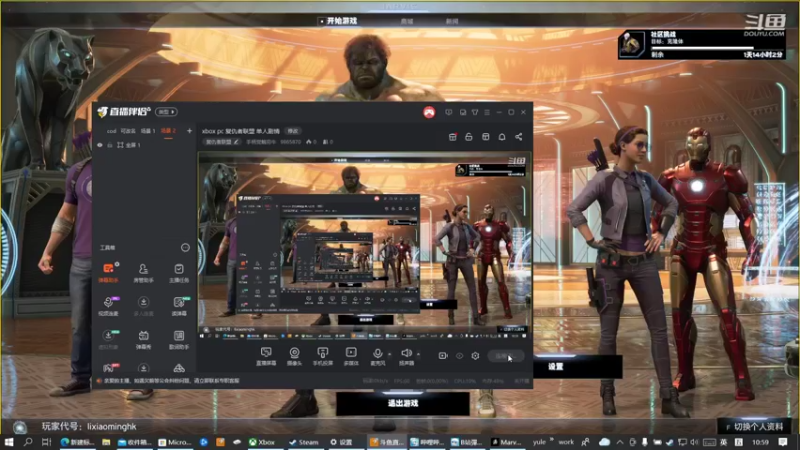Add a 直播屏幕 screen capture source
Image resolution: width=800 pixels, height=450 pixels.
point(266,356)
